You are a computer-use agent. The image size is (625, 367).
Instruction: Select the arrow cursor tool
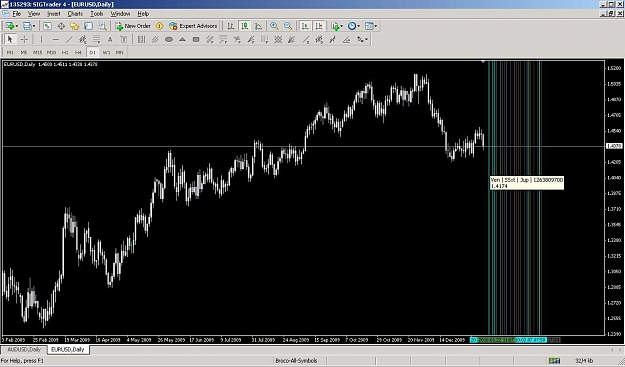10,39
